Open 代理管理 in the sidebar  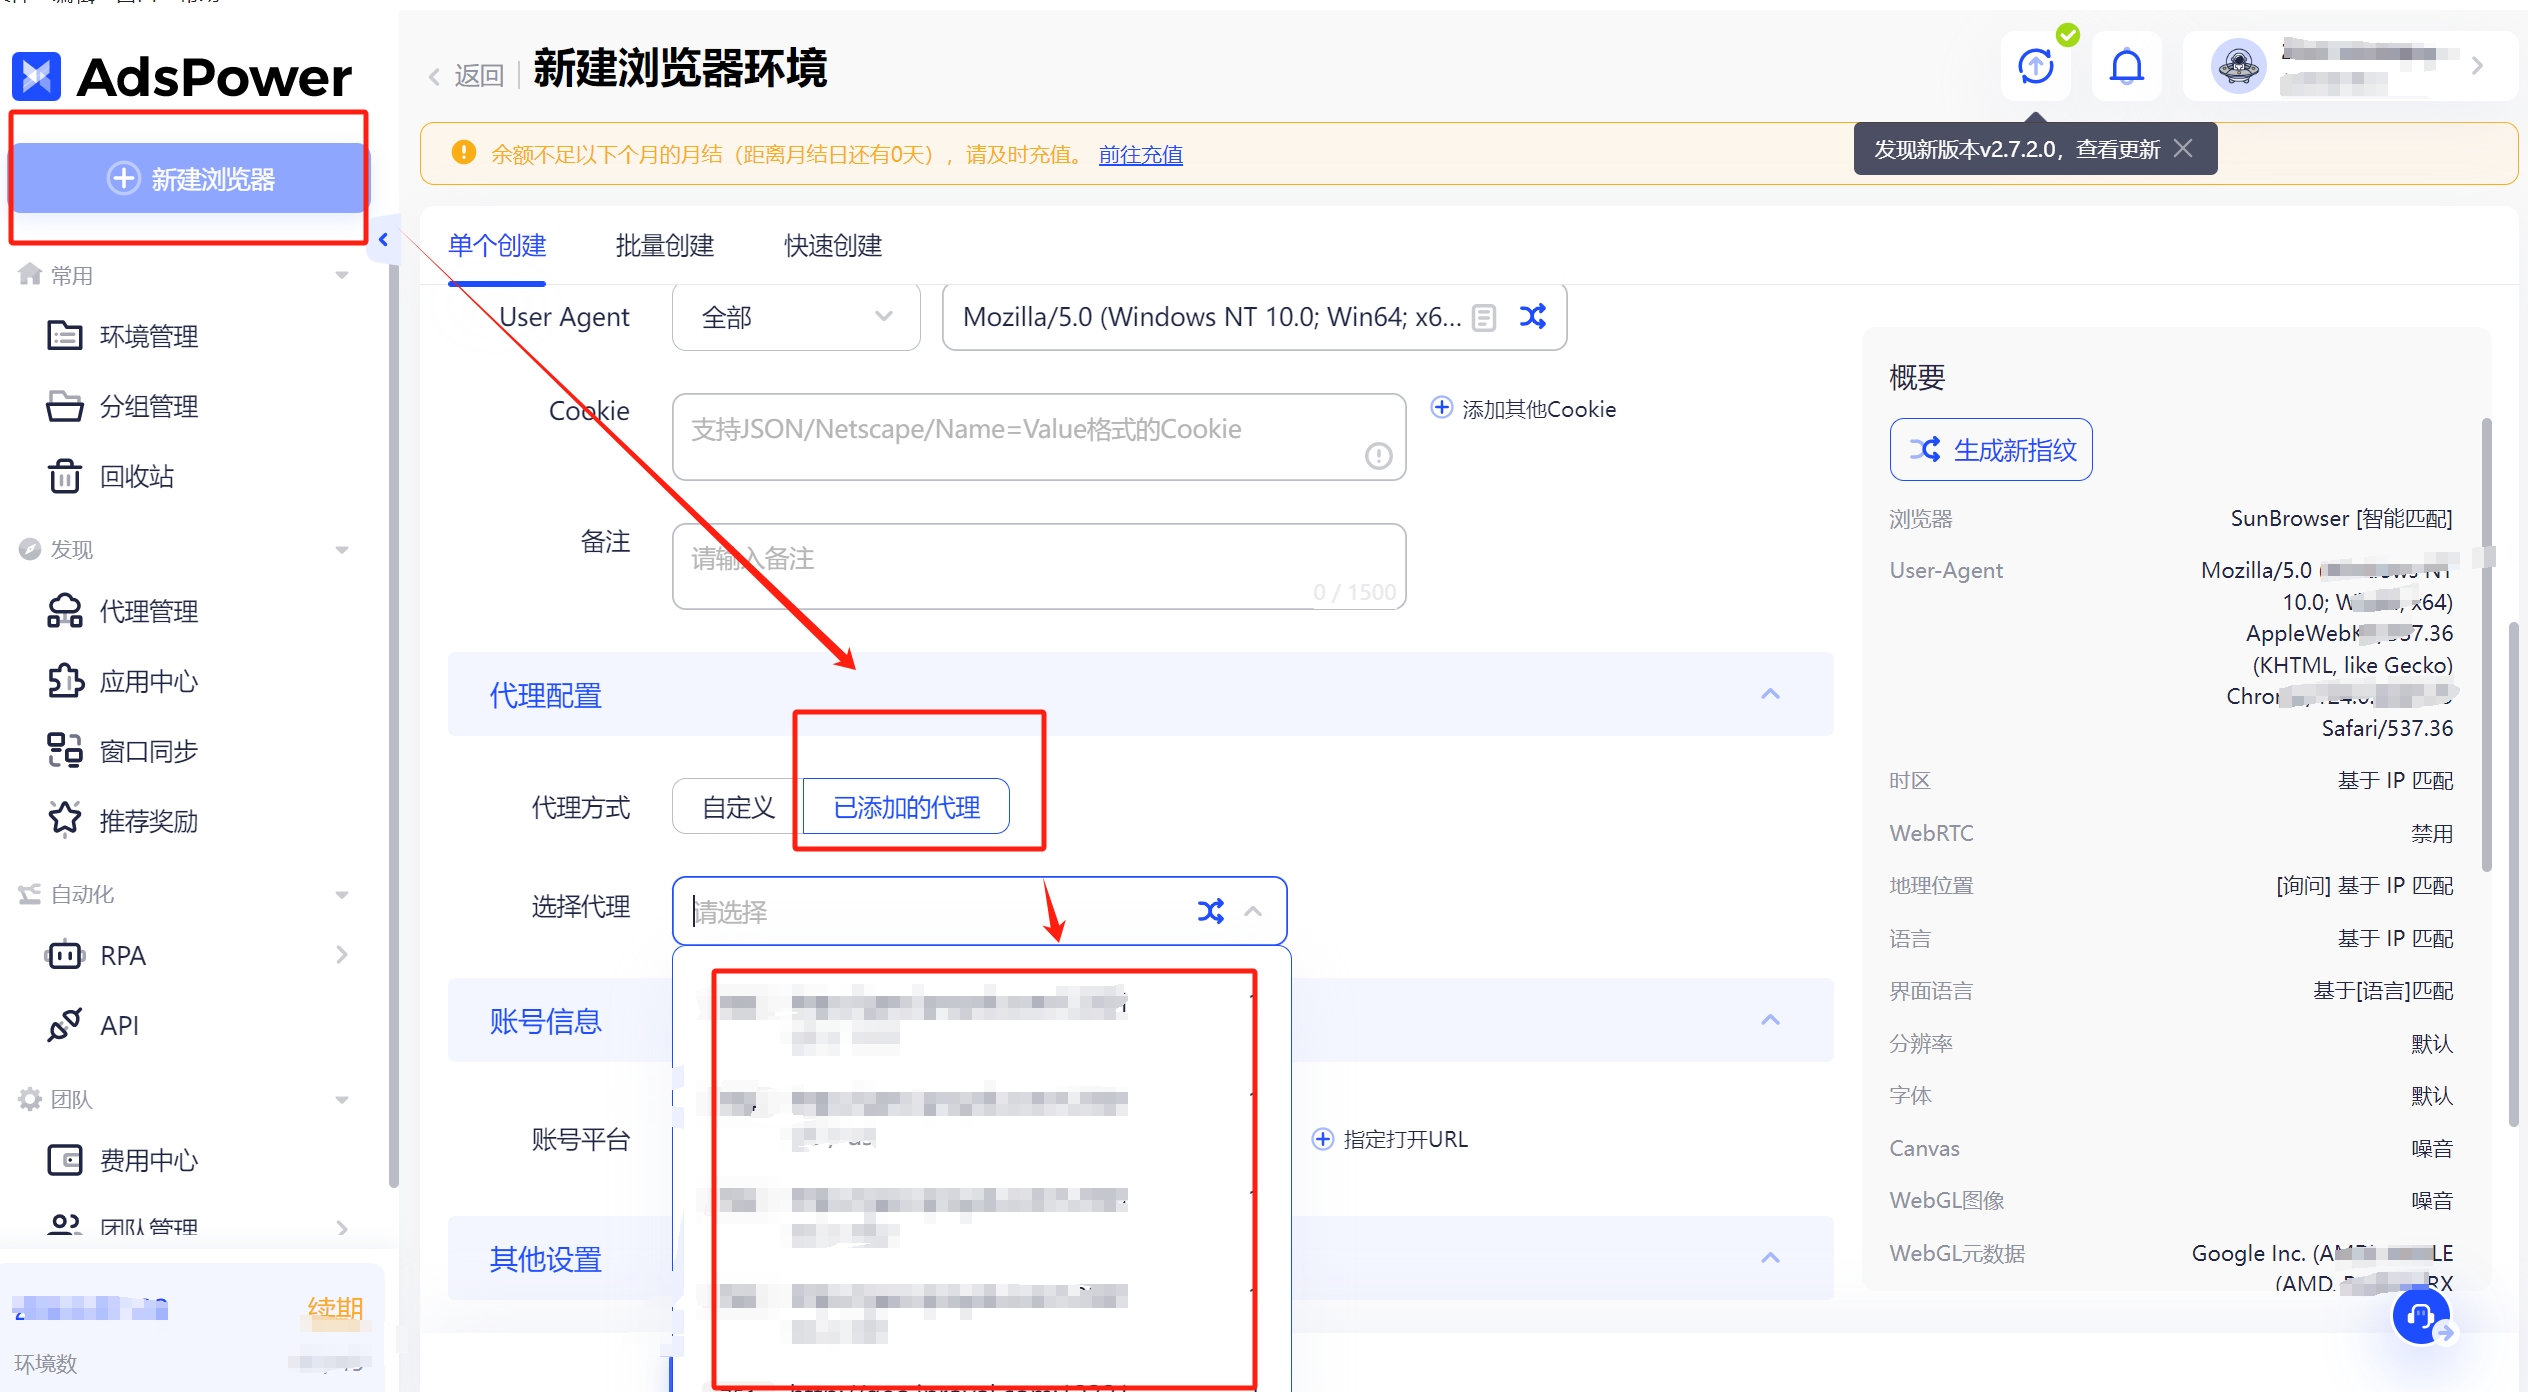click(x=148, y=611)
